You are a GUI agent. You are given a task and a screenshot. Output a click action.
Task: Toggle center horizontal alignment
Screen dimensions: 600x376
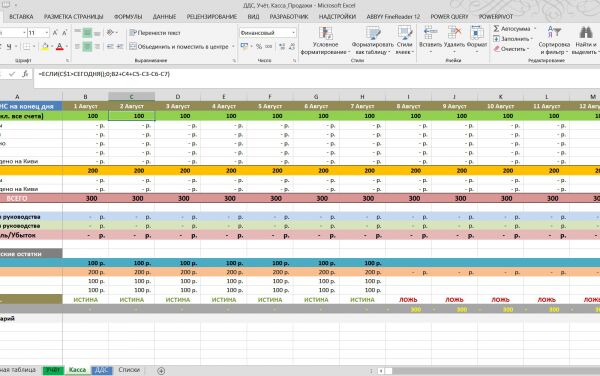tap(87, 47)
